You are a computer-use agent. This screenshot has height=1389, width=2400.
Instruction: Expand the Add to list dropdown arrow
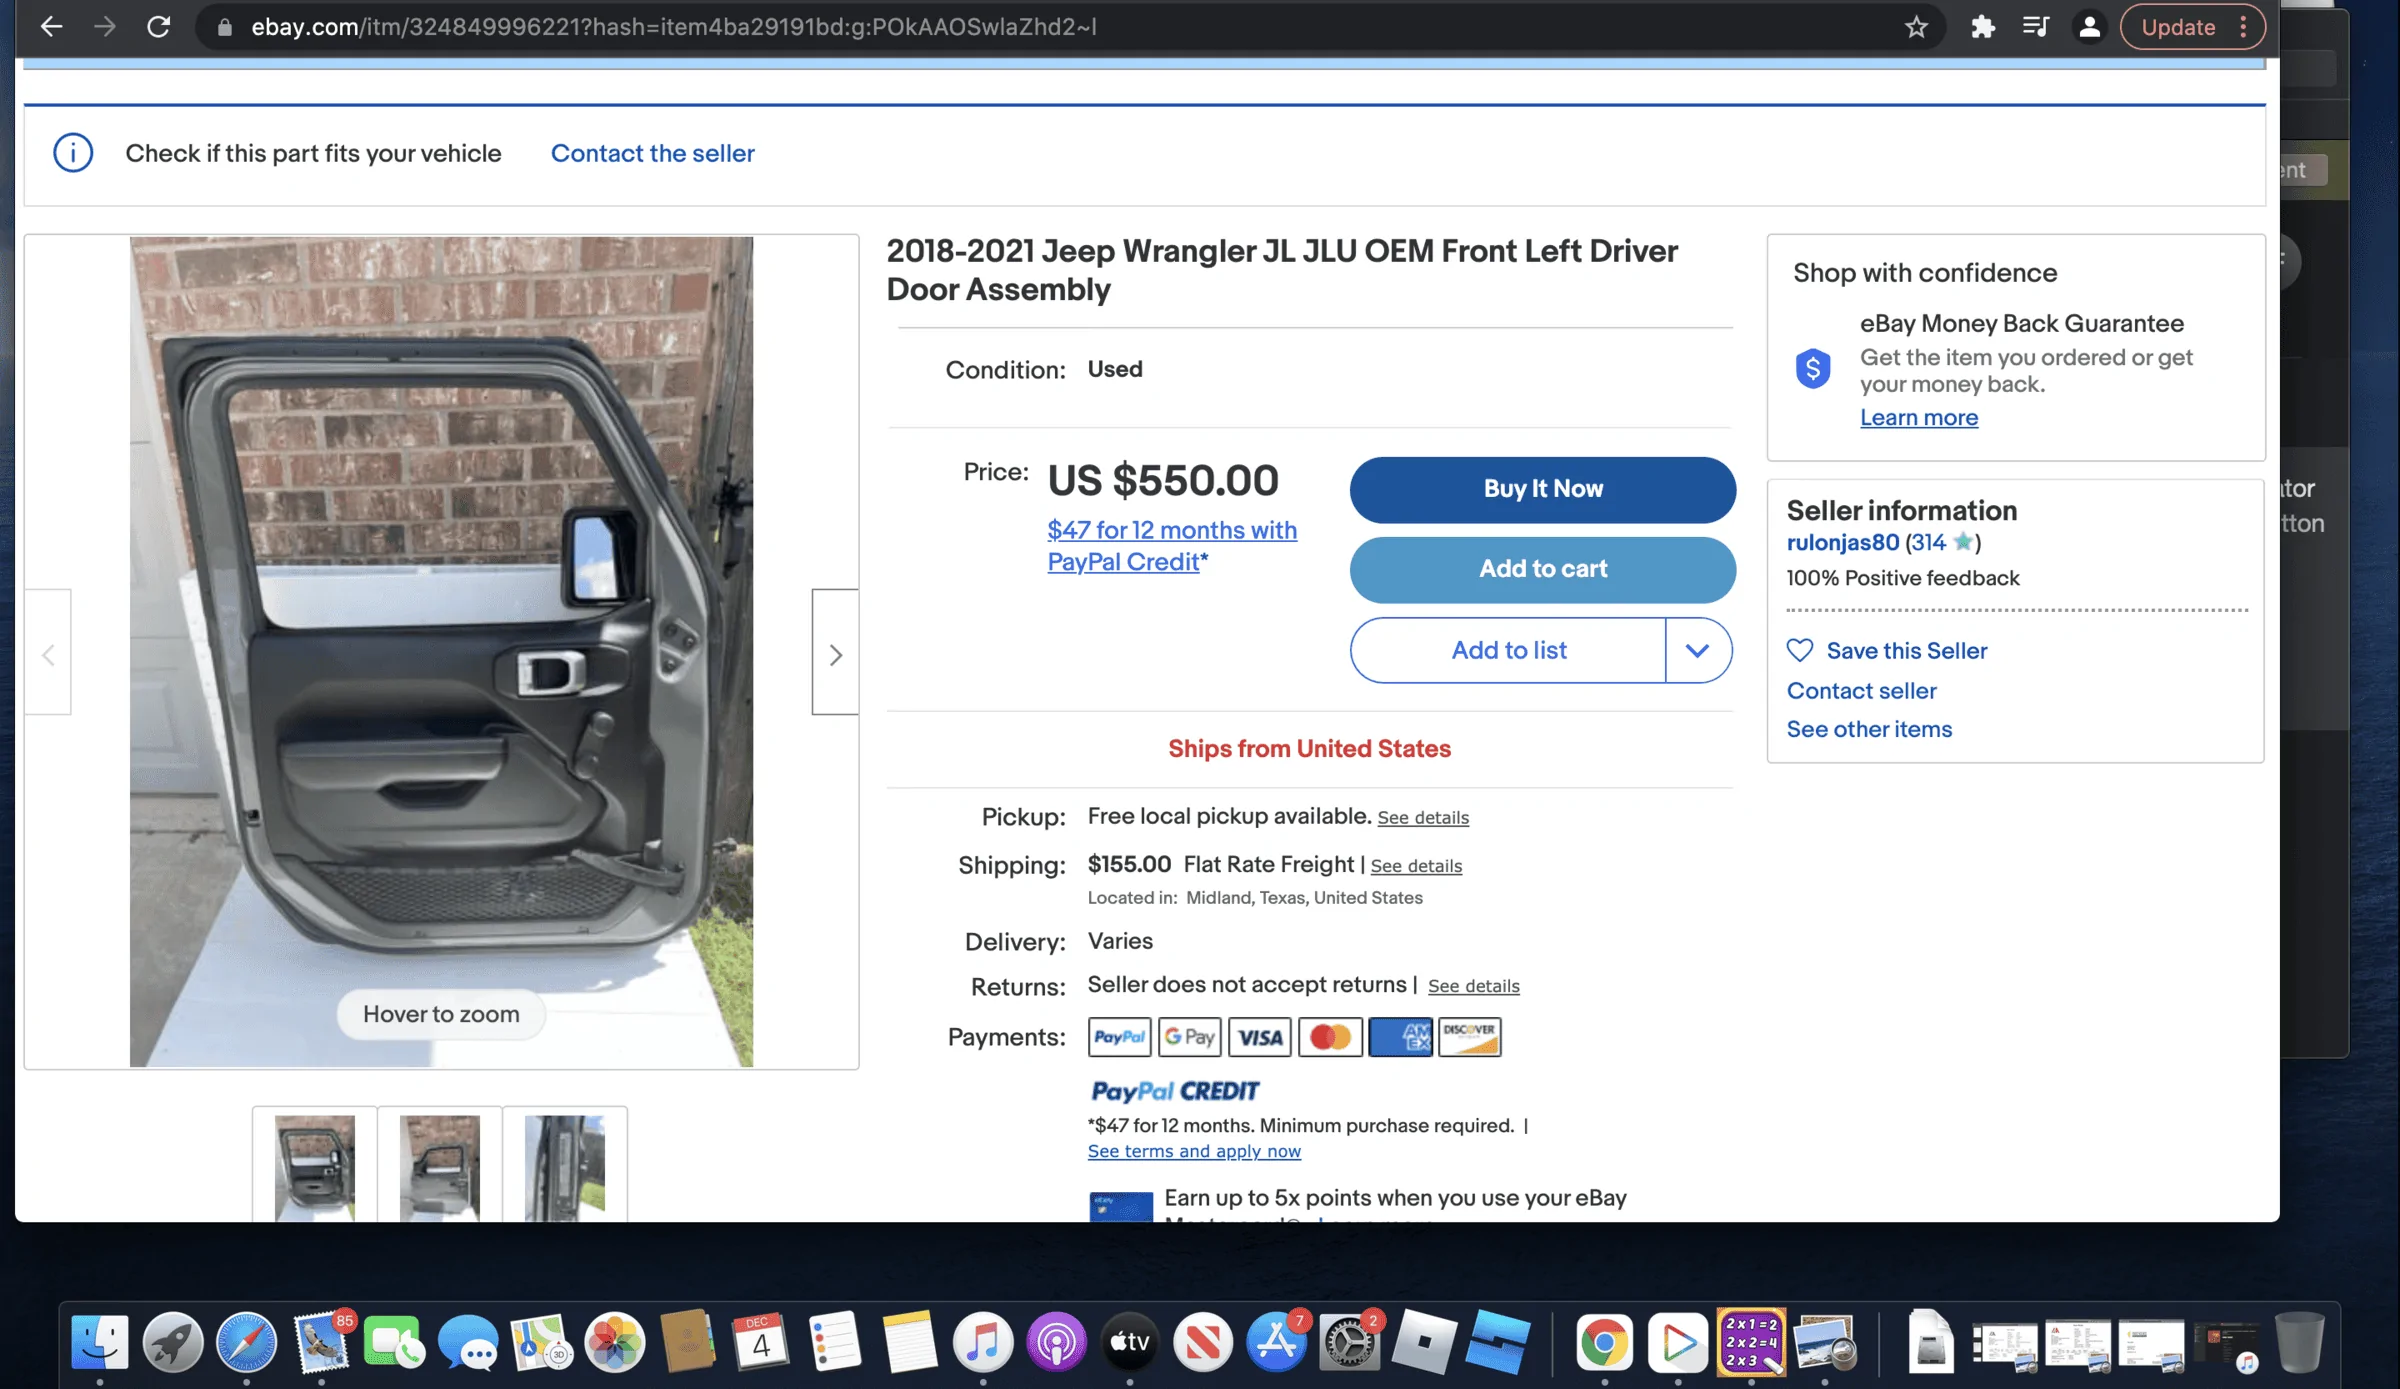(1697, 650)
